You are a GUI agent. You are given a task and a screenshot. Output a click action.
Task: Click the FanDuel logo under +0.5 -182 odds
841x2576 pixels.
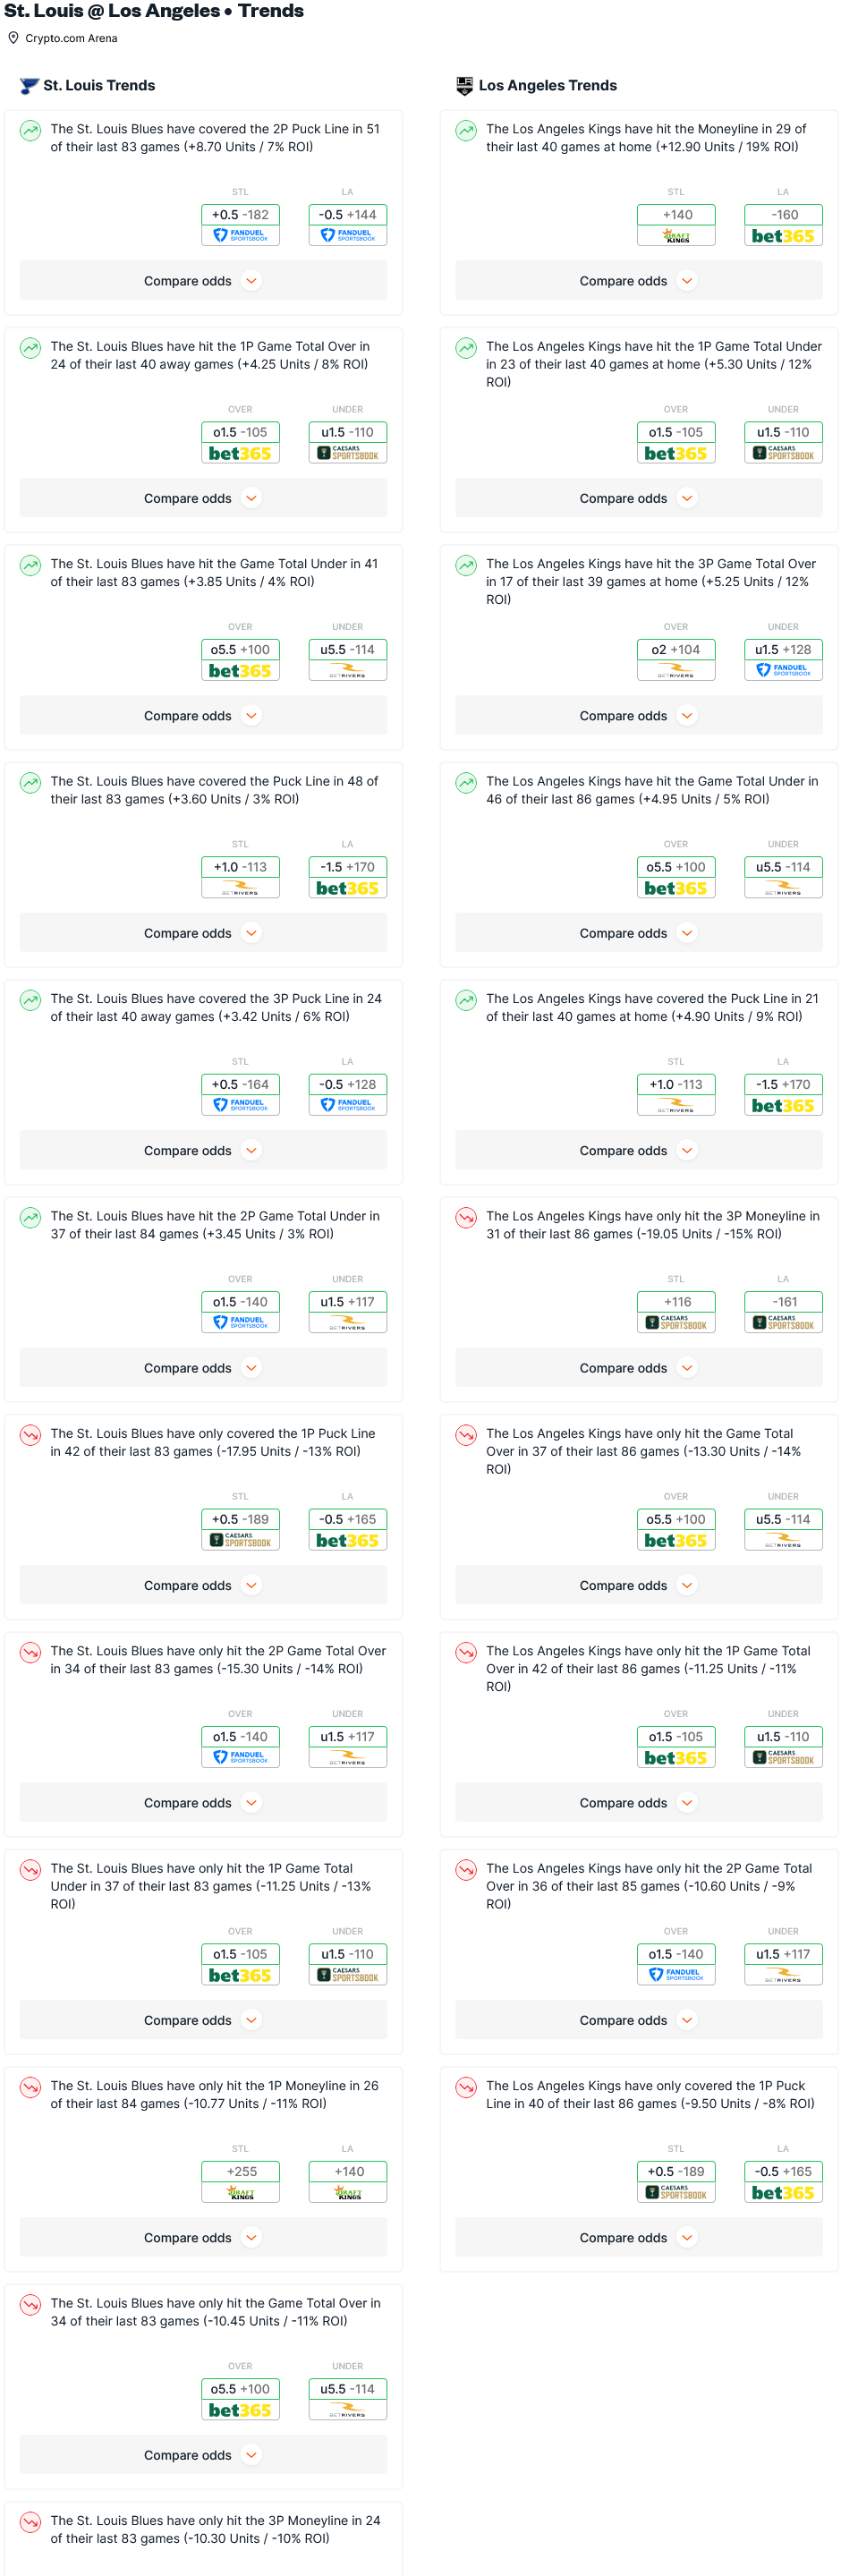[x=240, y=235]
